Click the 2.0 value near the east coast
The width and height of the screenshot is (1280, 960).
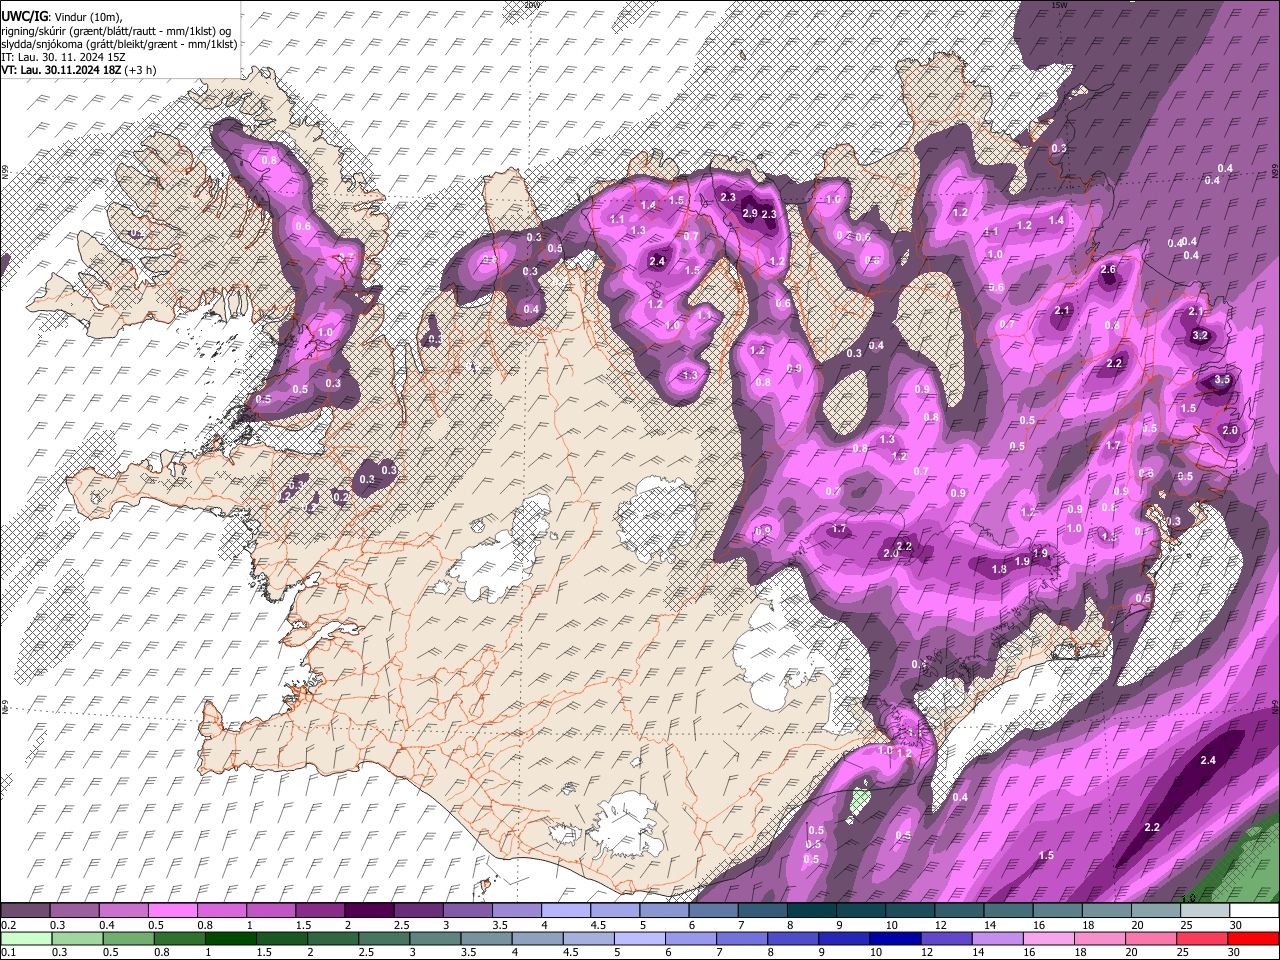(x=1230, y=430)
